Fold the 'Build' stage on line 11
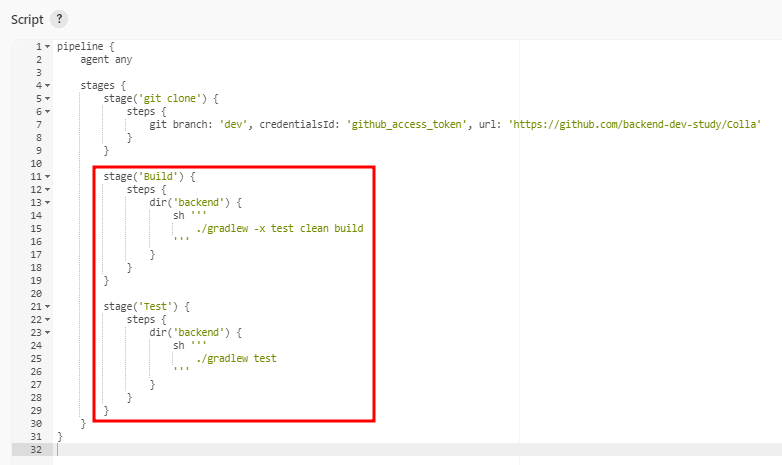 [x=47, y=176]
